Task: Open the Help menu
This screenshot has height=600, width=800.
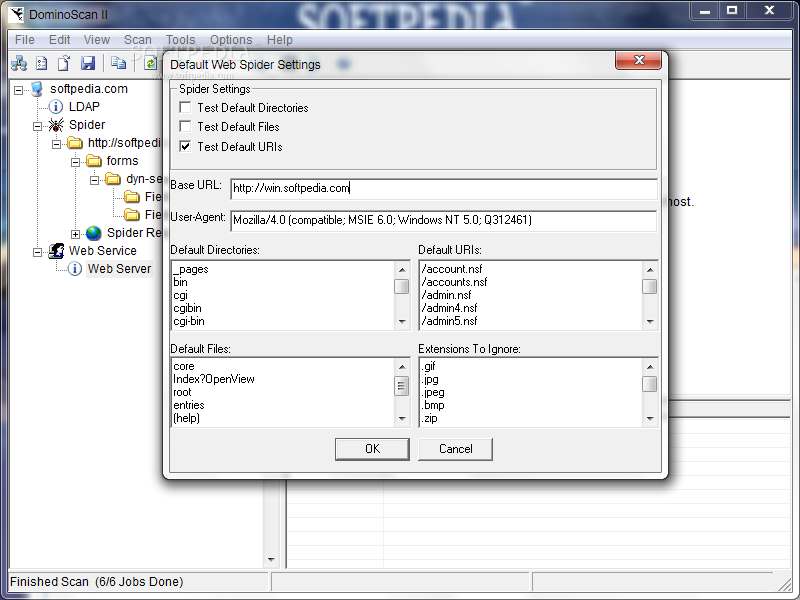Action: pyautogui.click(x=280, y=40)
